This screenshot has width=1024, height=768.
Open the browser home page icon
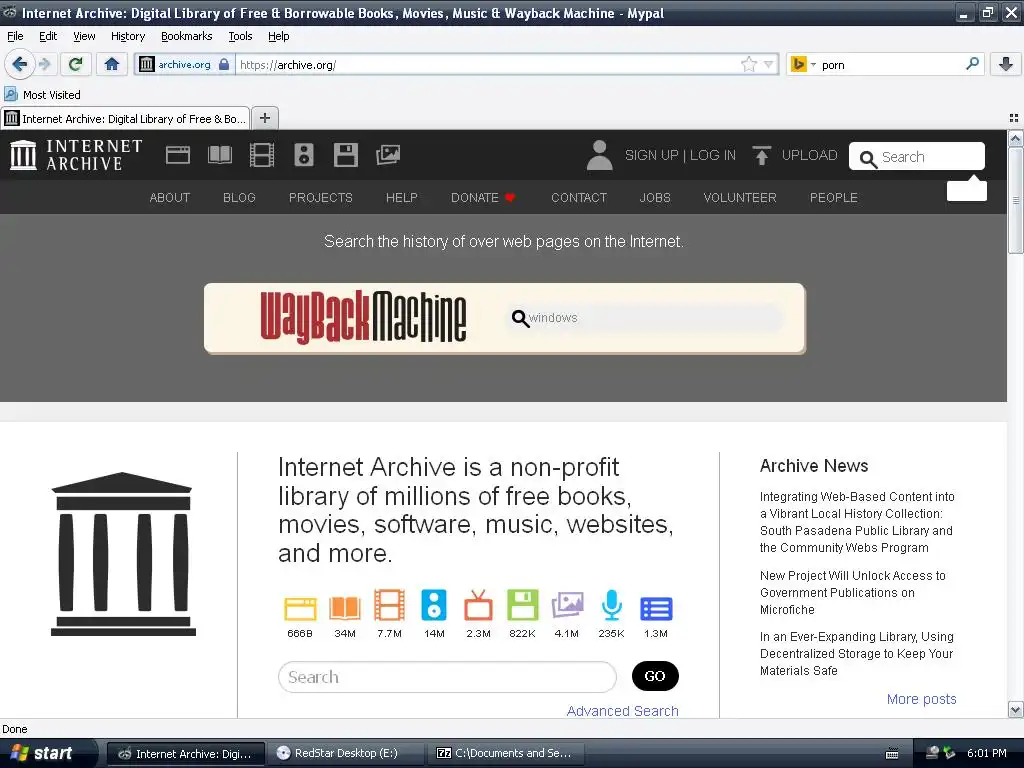pos(112,64)
